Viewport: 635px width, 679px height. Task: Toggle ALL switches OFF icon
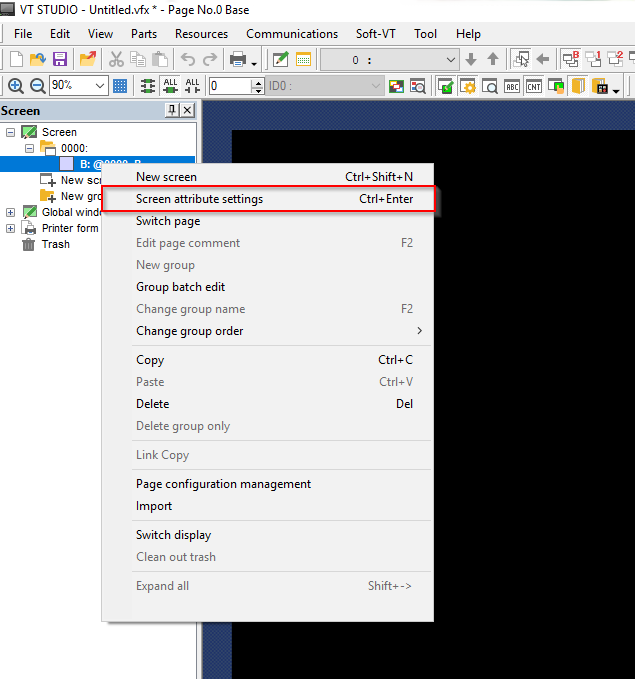pos(192,86)
